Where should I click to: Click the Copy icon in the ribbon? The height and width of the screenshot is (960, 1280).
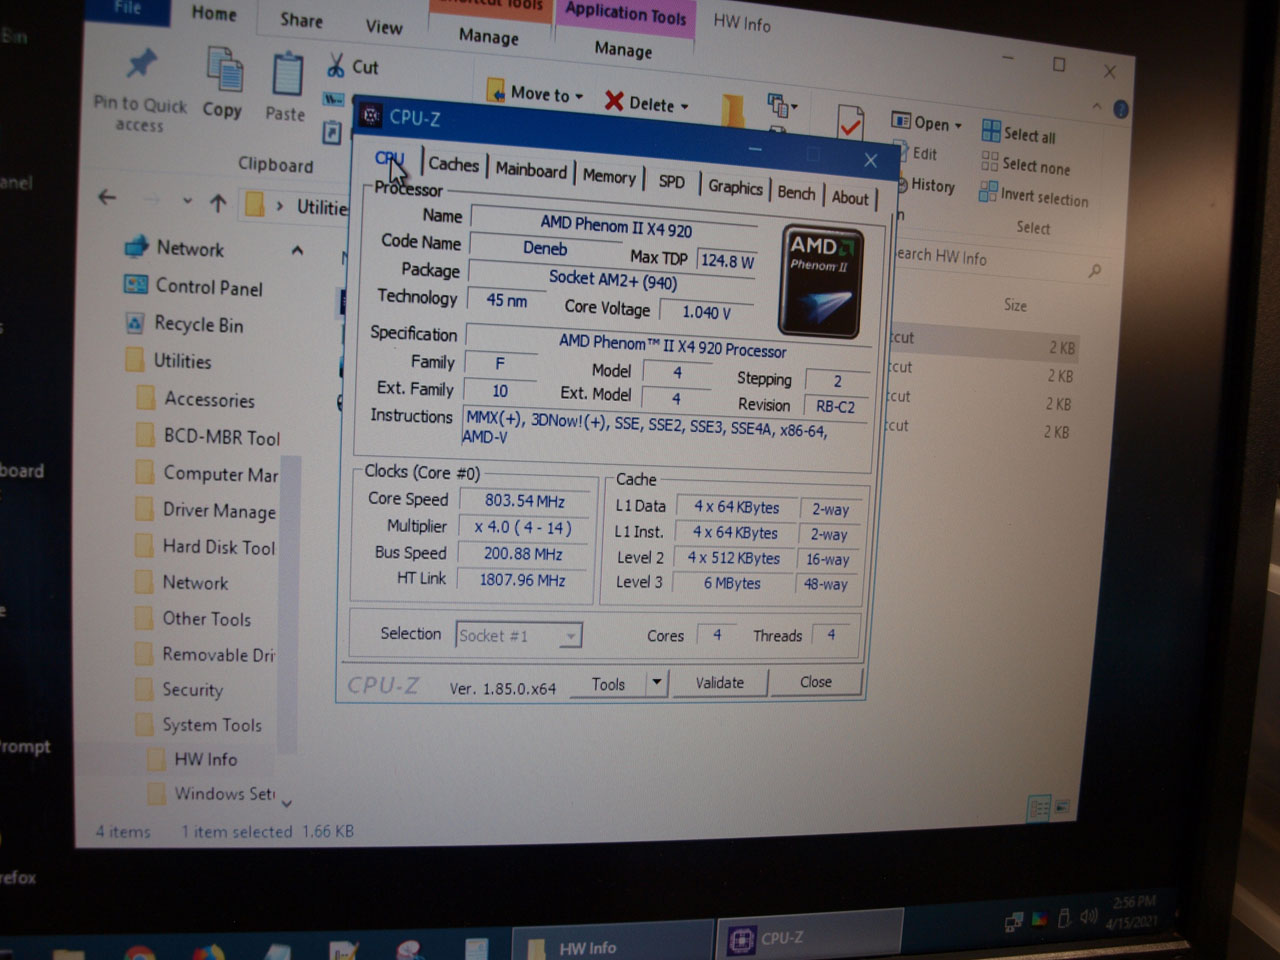tap(224, 72)
